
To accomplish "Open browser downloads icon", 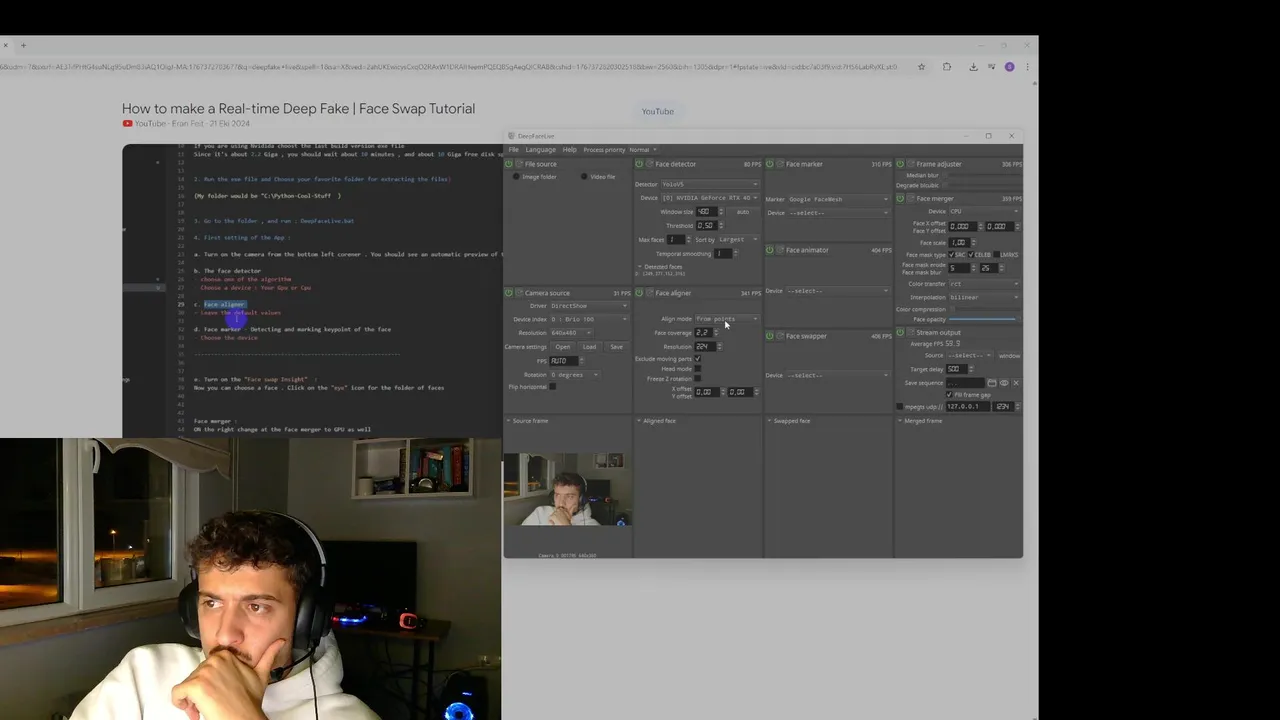I will pos(973,67).
